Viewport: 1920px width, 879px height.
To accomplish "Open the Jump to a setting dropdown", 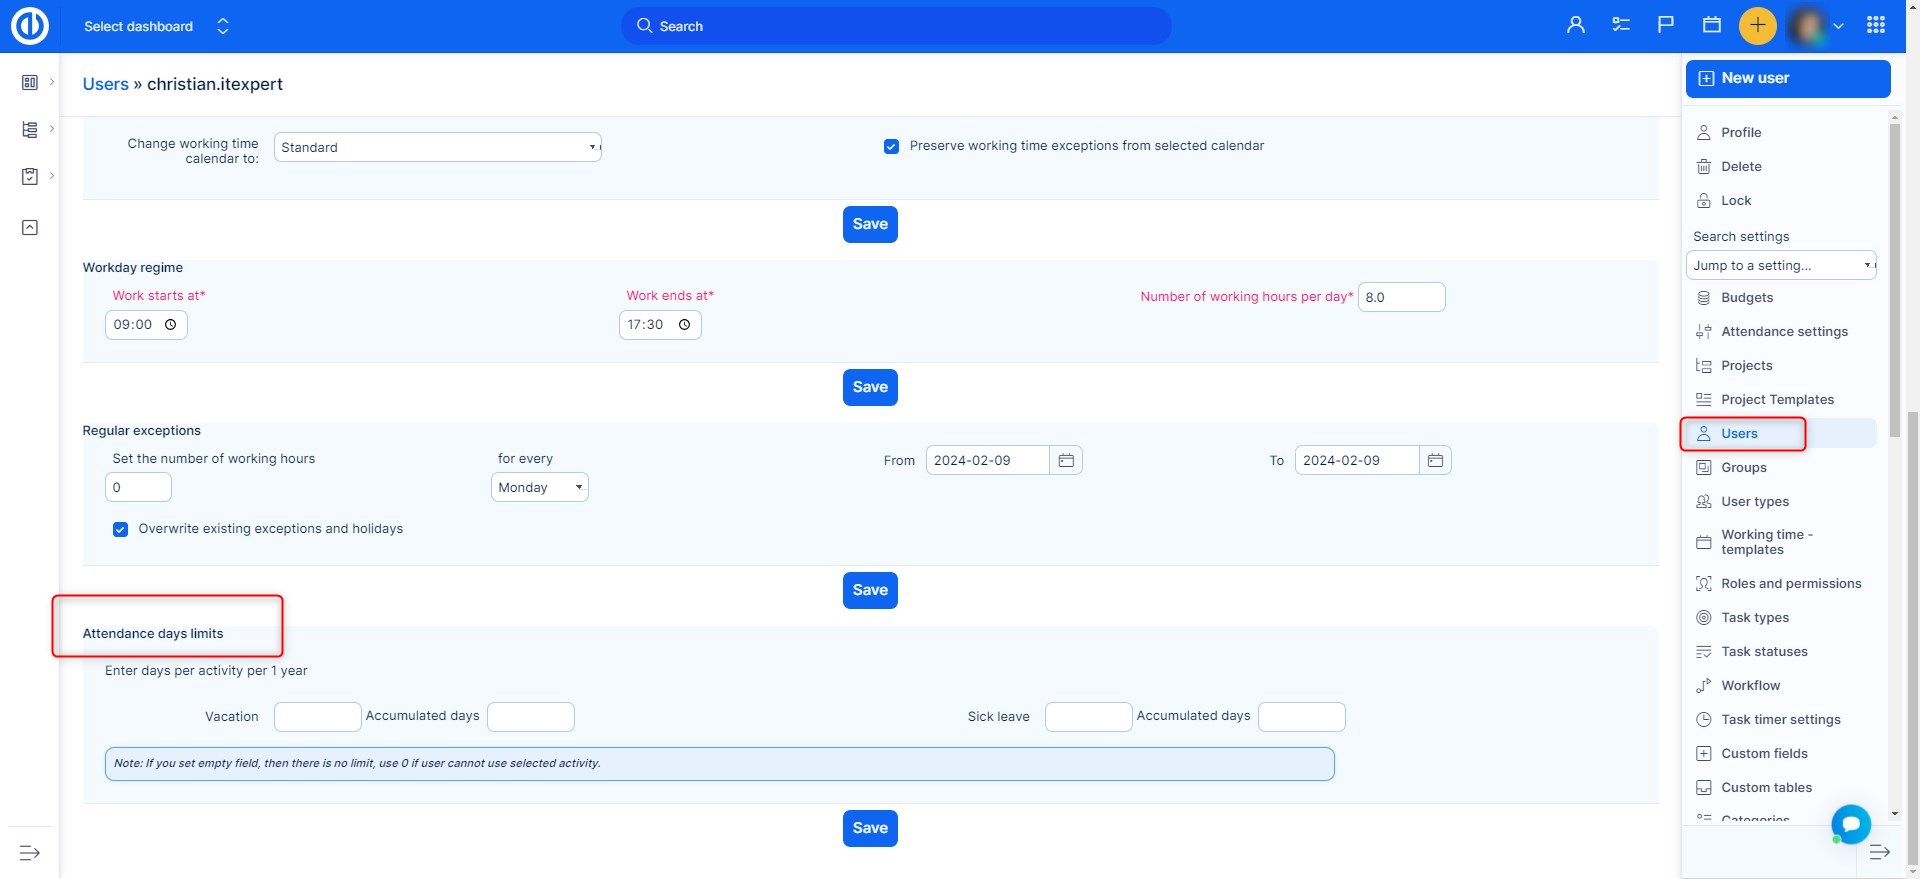I will tap(1780, 265).
